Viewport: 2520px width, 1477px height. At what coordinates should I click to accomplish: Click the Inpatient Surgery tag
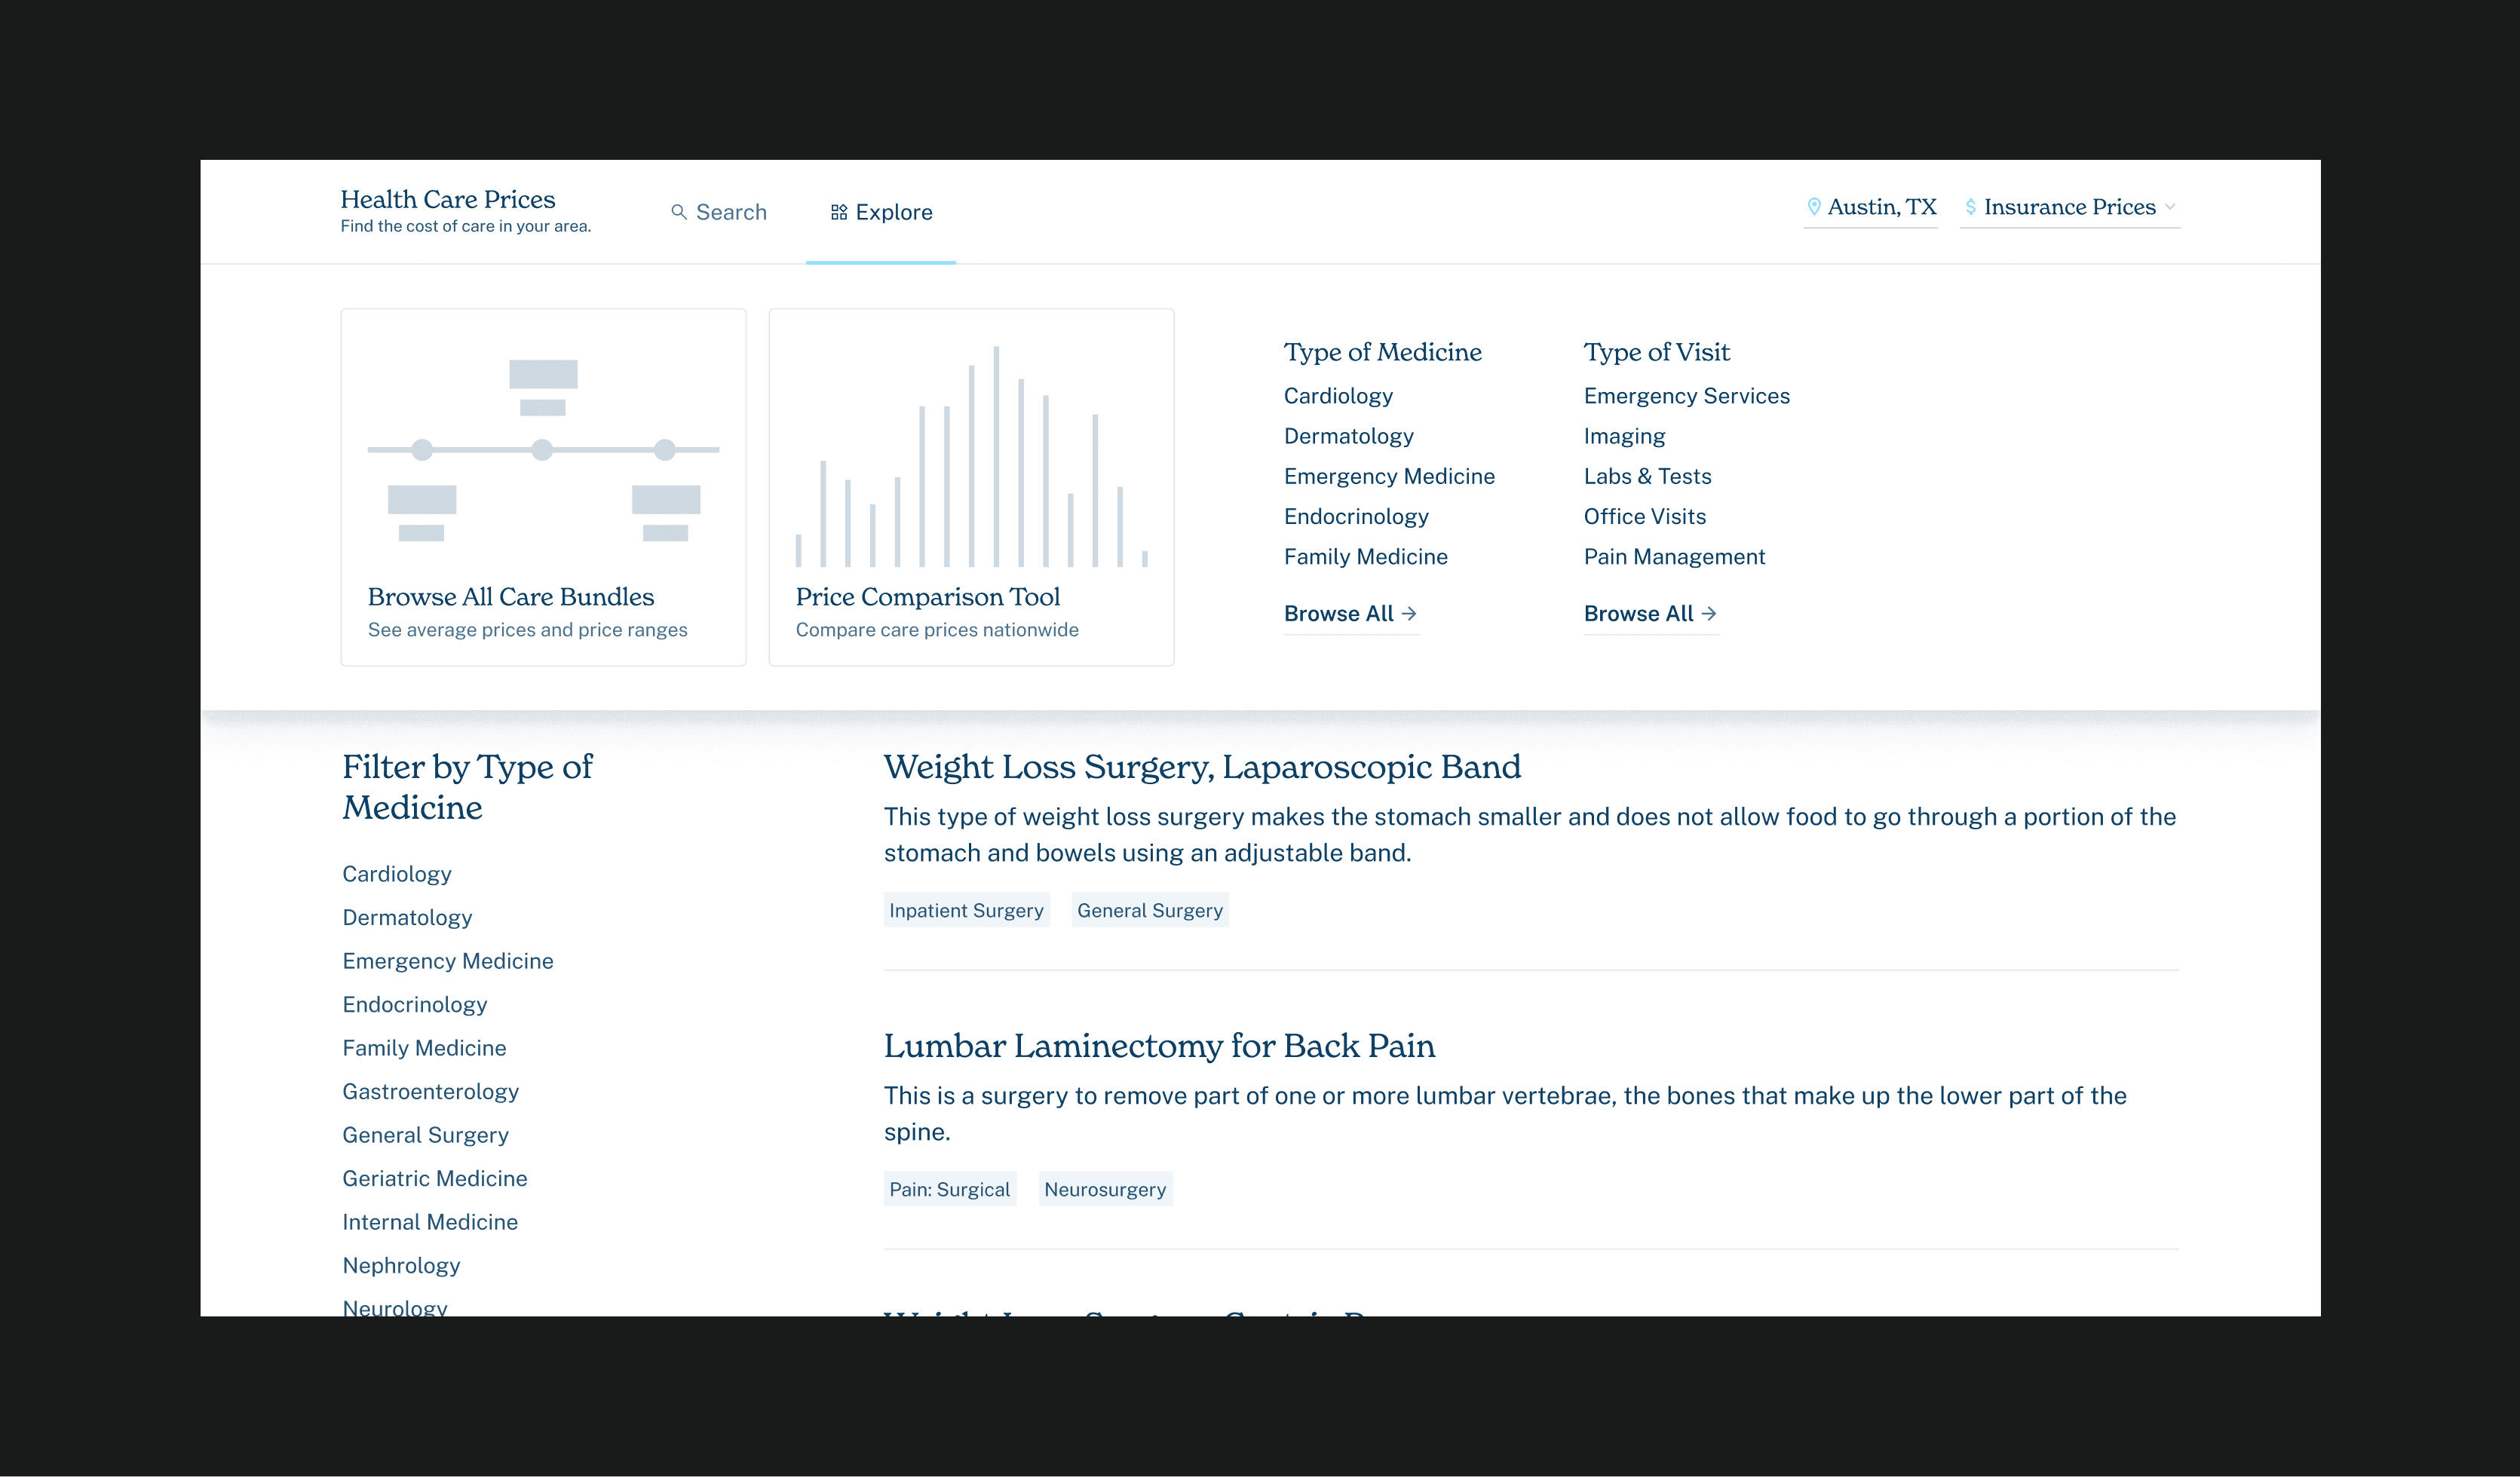click(965, 910)
